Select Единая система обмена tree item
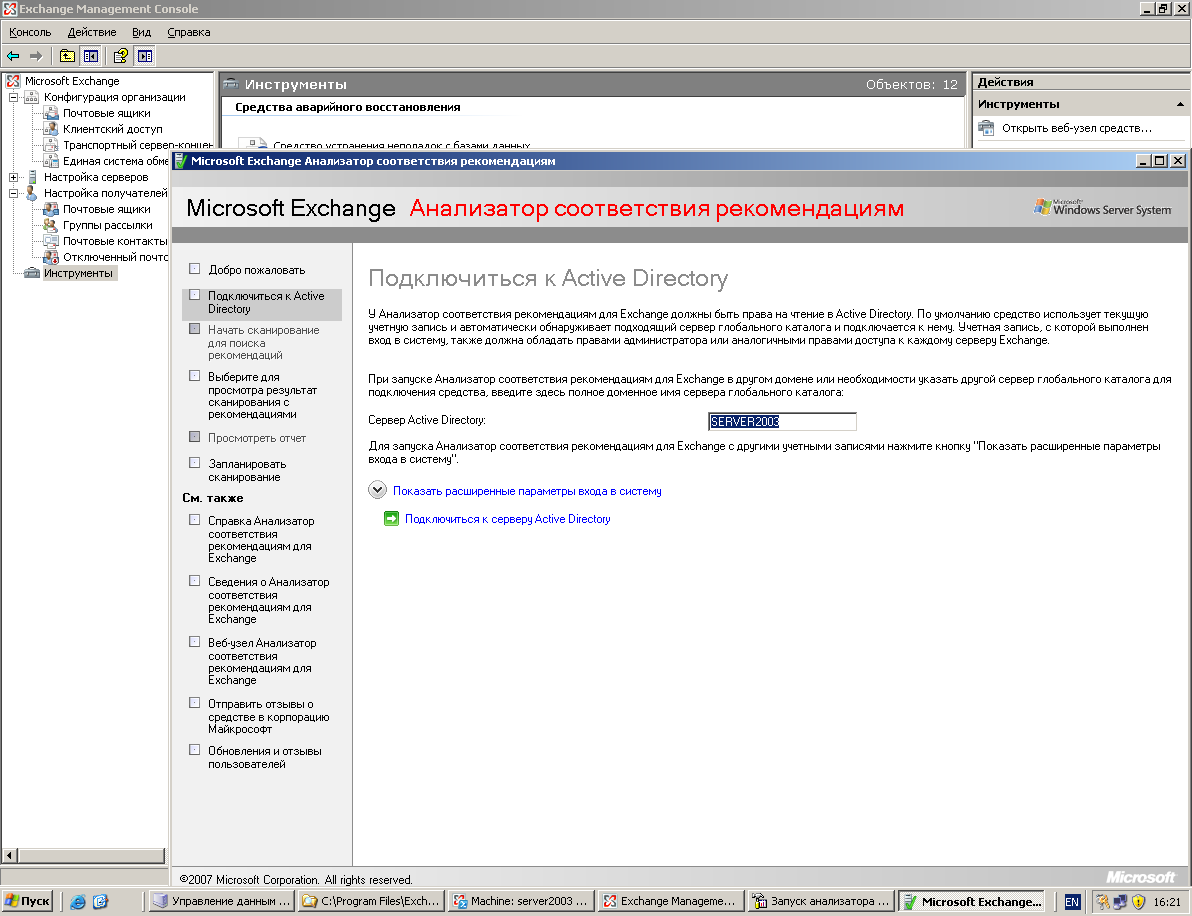1192x916 pixels. (116, 161)
